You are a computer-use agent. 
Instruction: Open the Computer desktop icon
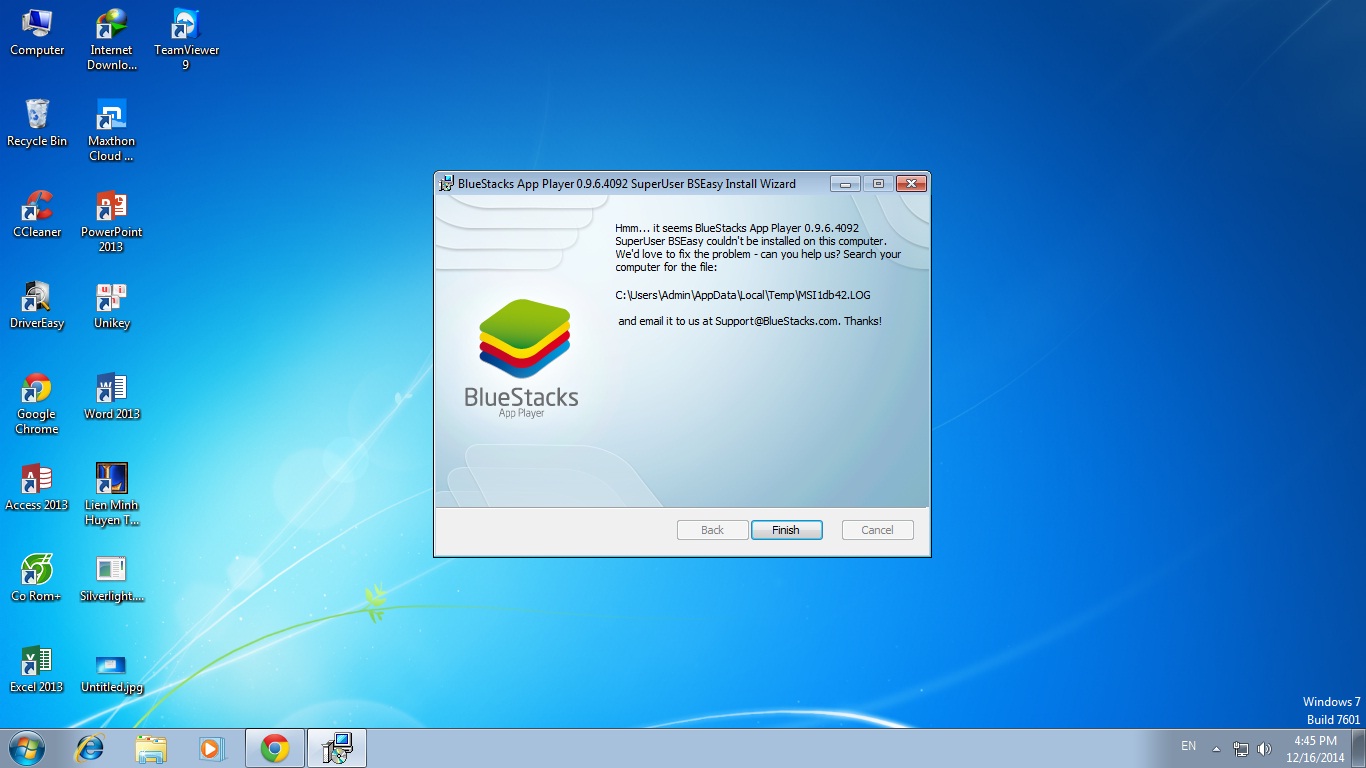point(37,32)
